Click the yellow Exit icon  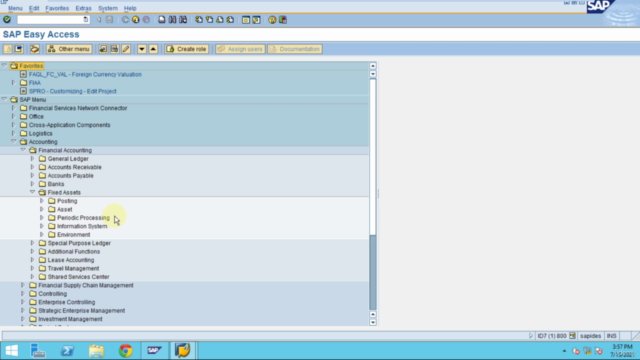[136, 20]
